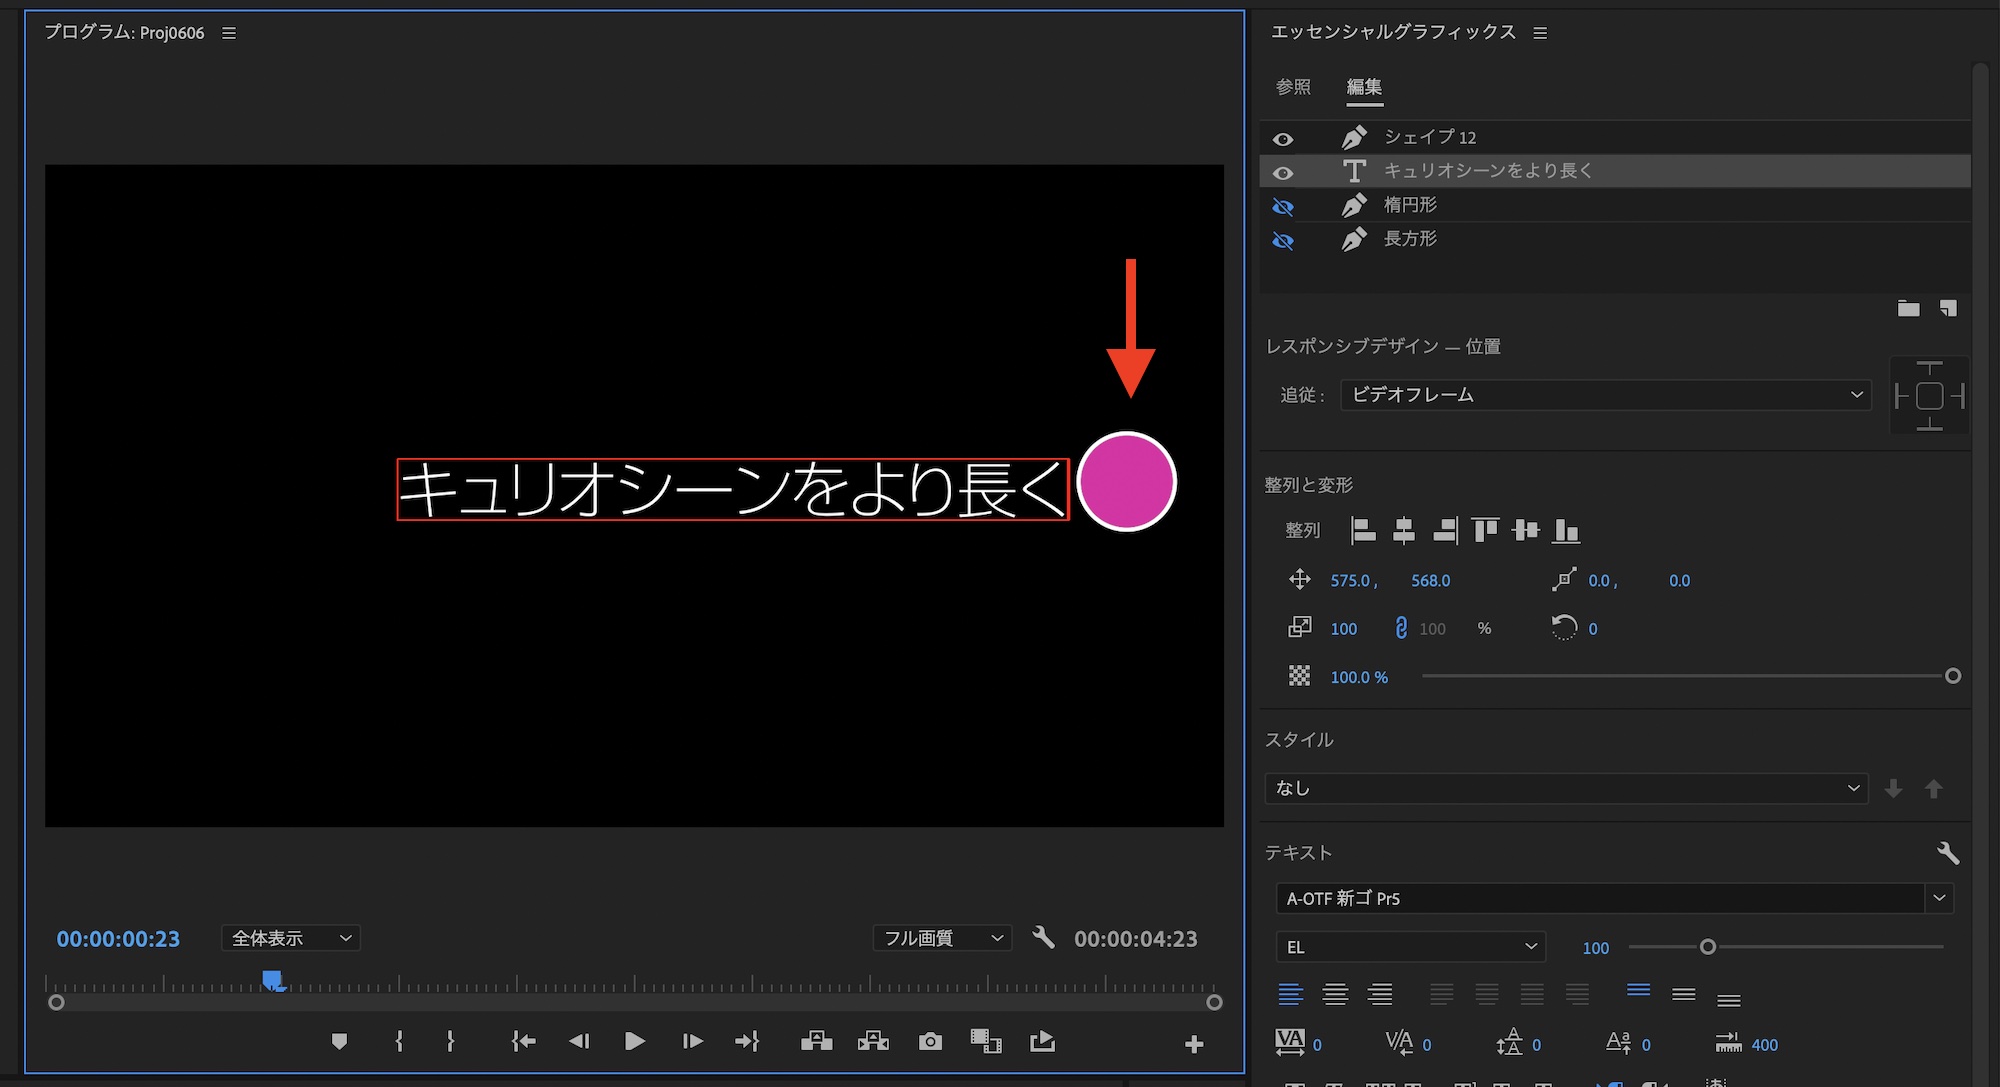Click the font size slider handle
Viewport: 2000px width, 1087px height.
tap(1708, 947)
